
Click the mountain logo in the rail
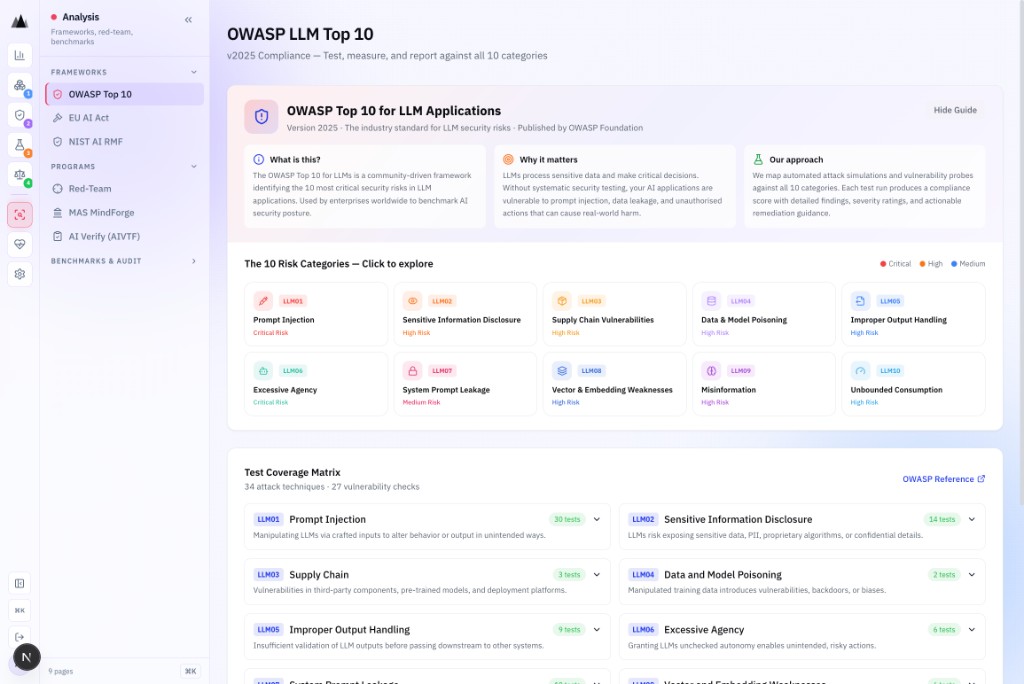click(20, 22)
